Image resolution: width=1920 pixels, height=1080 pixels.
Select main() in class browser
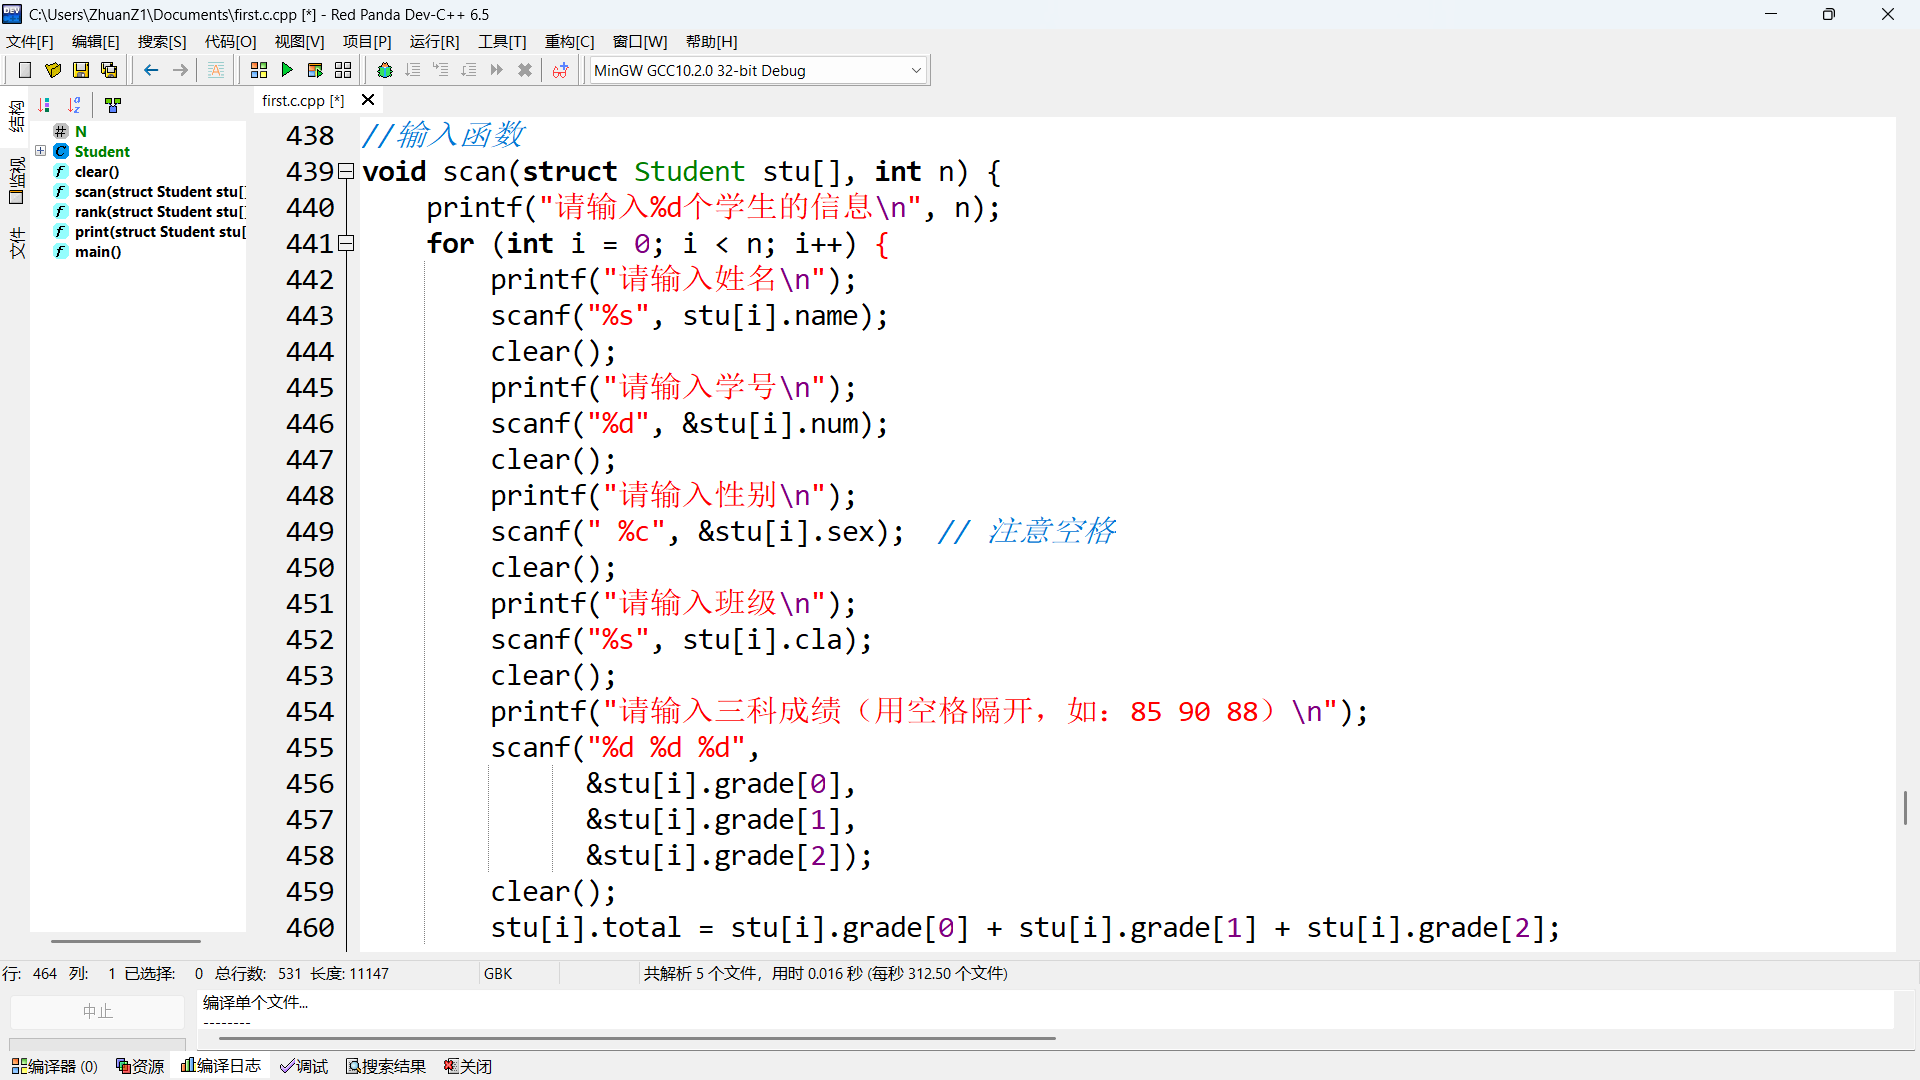(98, 251)
